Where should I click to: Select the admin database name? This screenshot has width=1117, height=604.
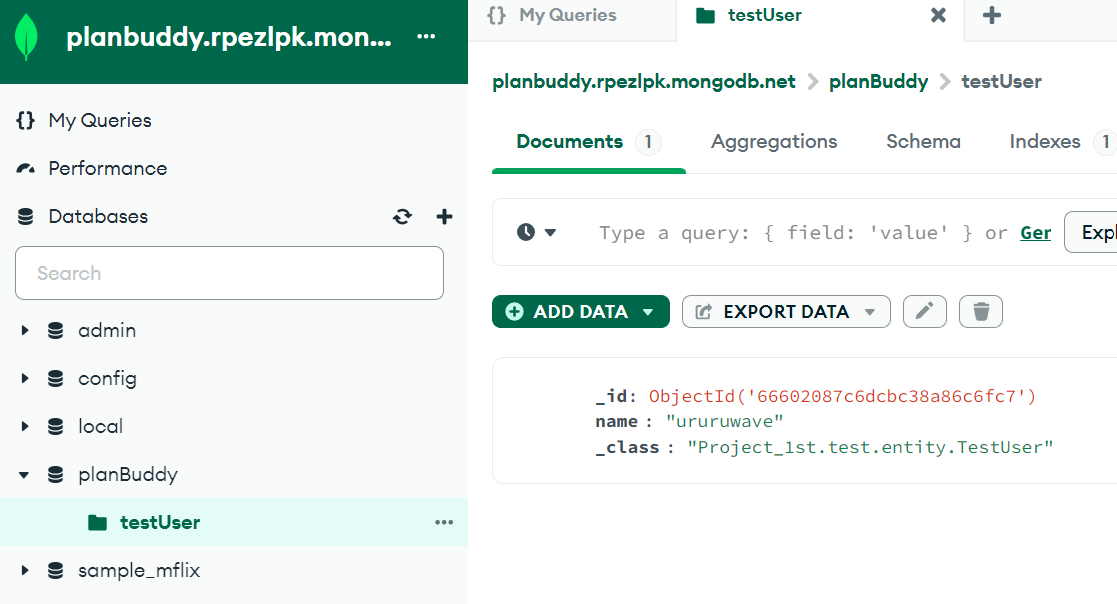tap(107, 330)
